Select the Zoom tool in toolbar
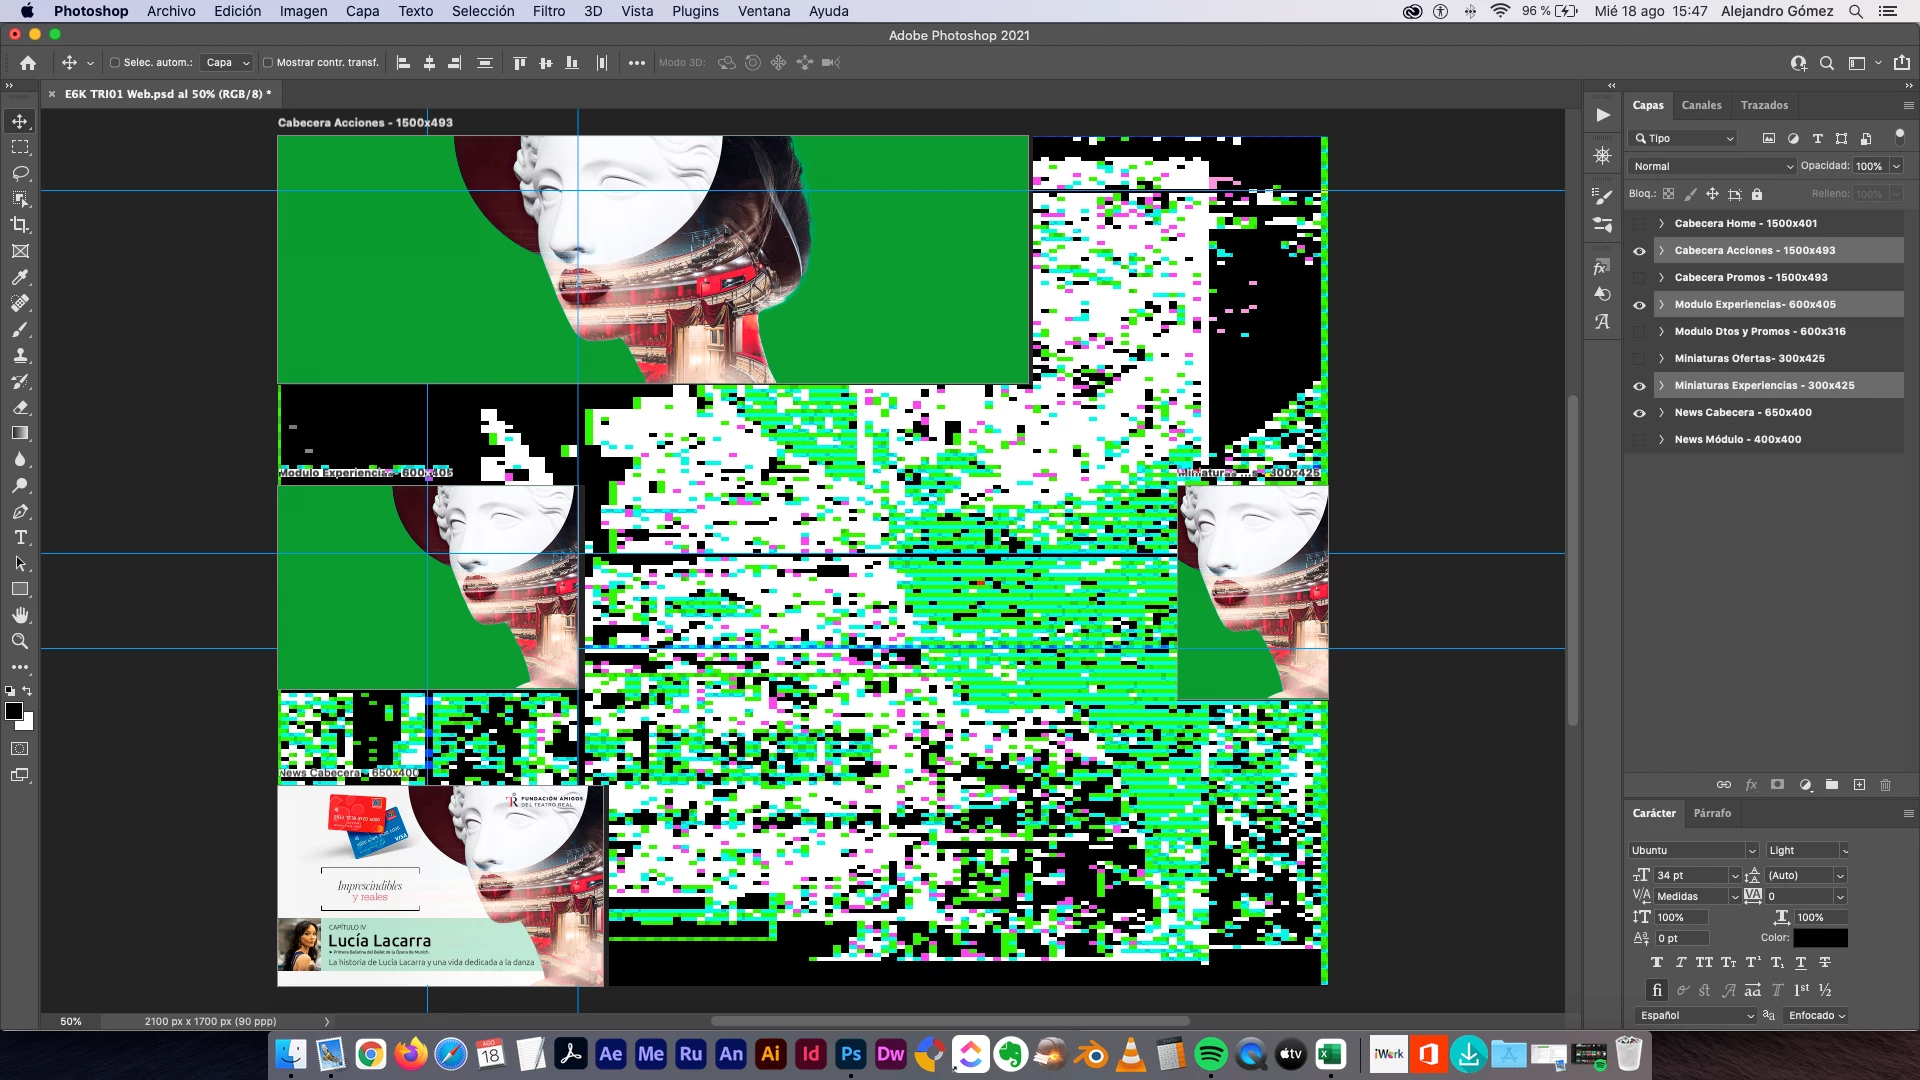The width and height of the screenshot is (1920, 1080). coord(20,641)
